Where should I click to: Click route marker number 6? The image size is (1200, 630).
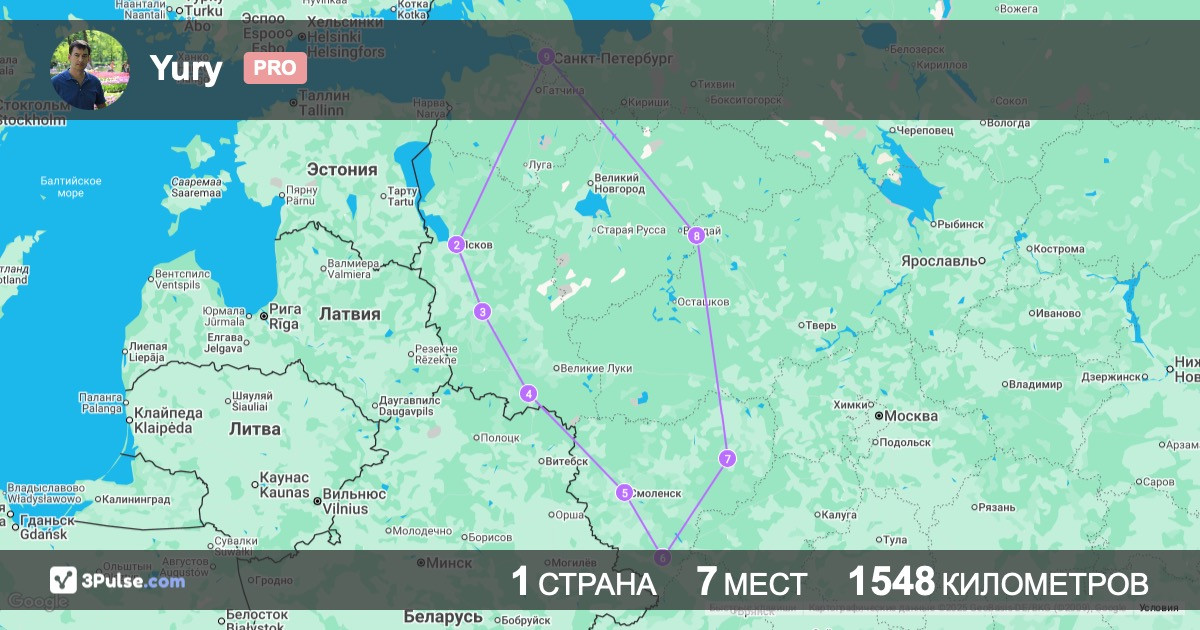[x=661, y=557]
